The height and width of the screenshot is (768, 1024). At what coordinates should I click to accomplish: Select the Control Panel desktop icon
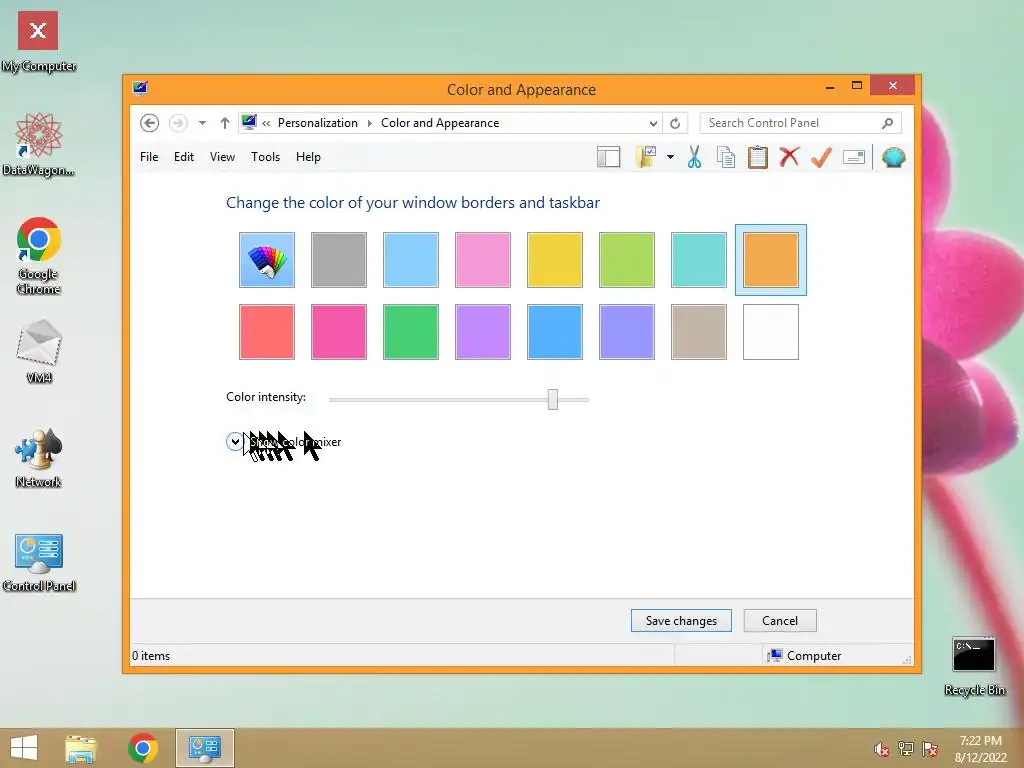(x=39, y=563)
